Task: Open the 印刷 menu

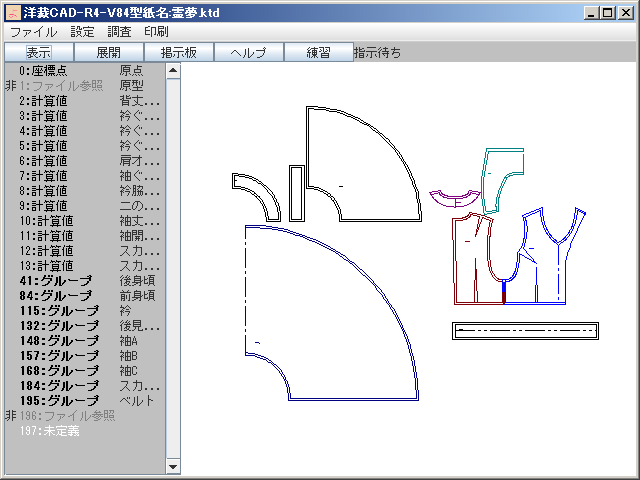Action: click(x=156, y=32)
